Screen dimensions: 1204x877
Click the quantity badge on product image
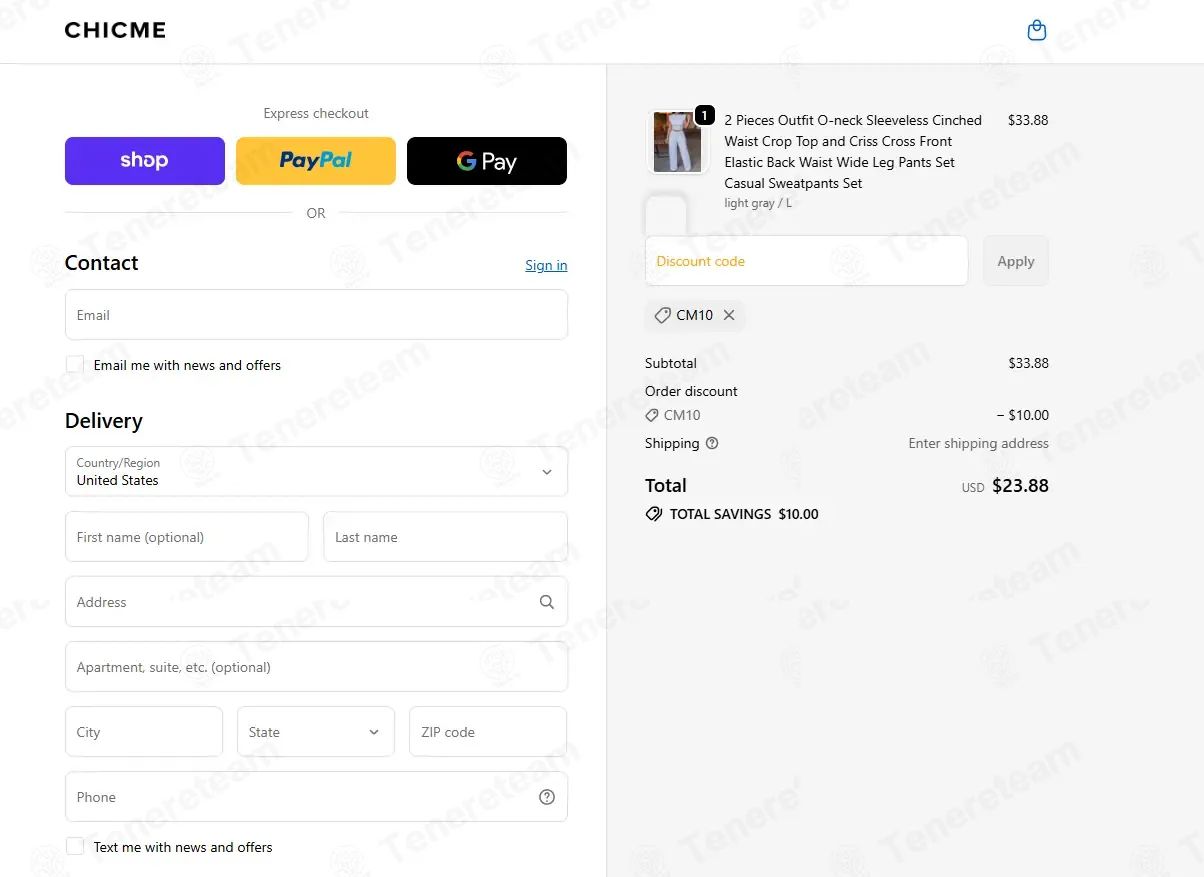click(704, 116)
